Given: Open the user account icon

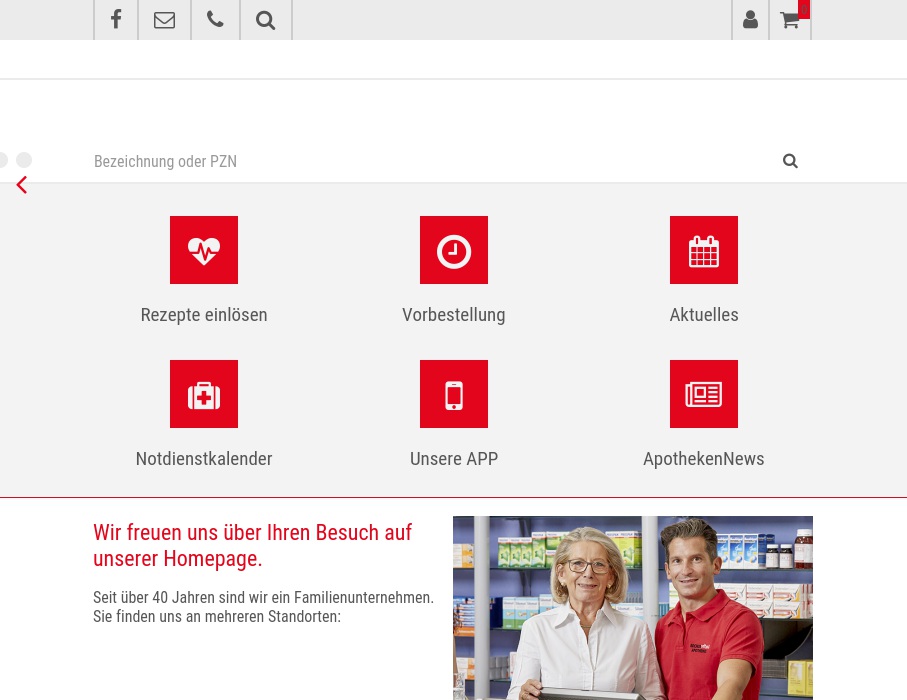Looking at the screenshot, I should [750, 20].
